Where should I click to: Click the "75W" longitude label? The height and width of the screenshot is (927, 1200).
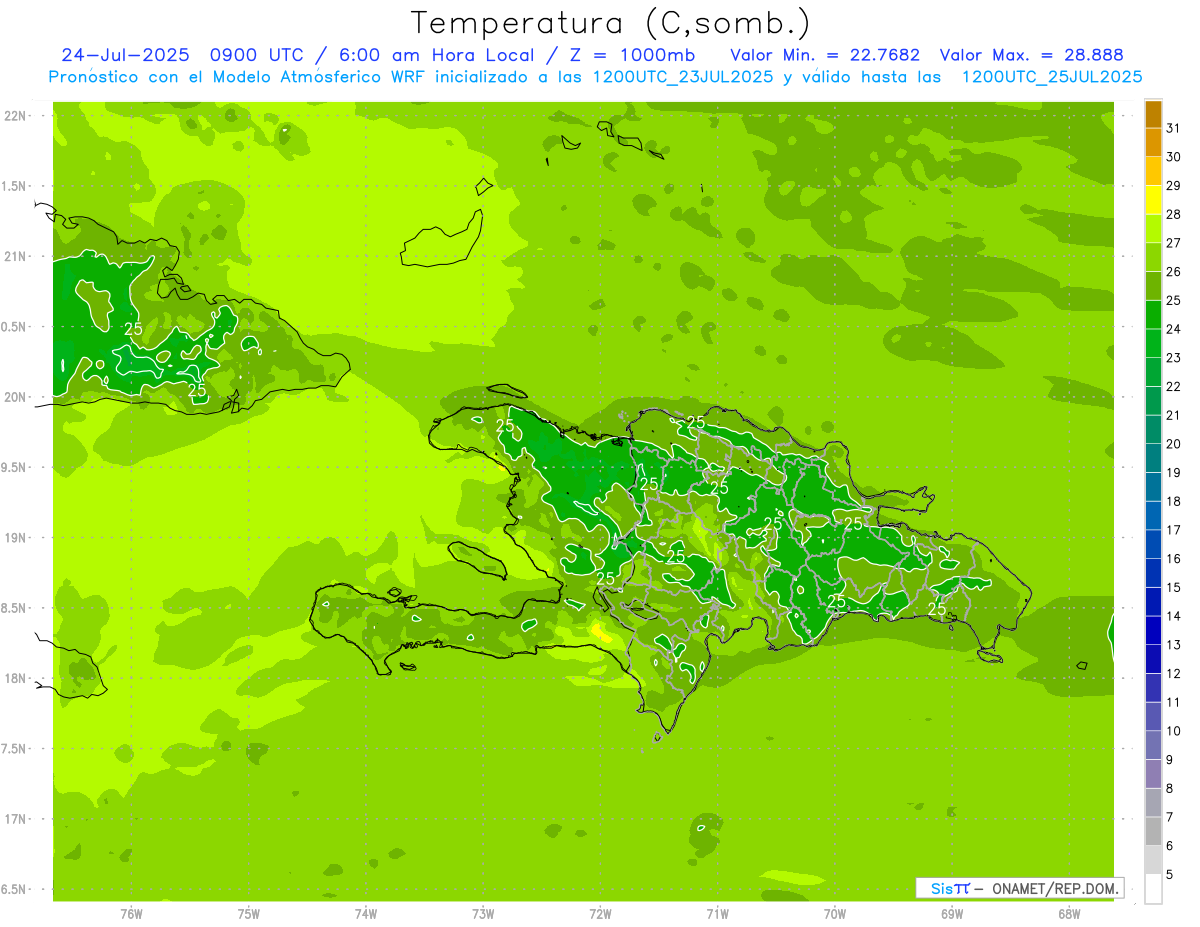coord(249,914)
